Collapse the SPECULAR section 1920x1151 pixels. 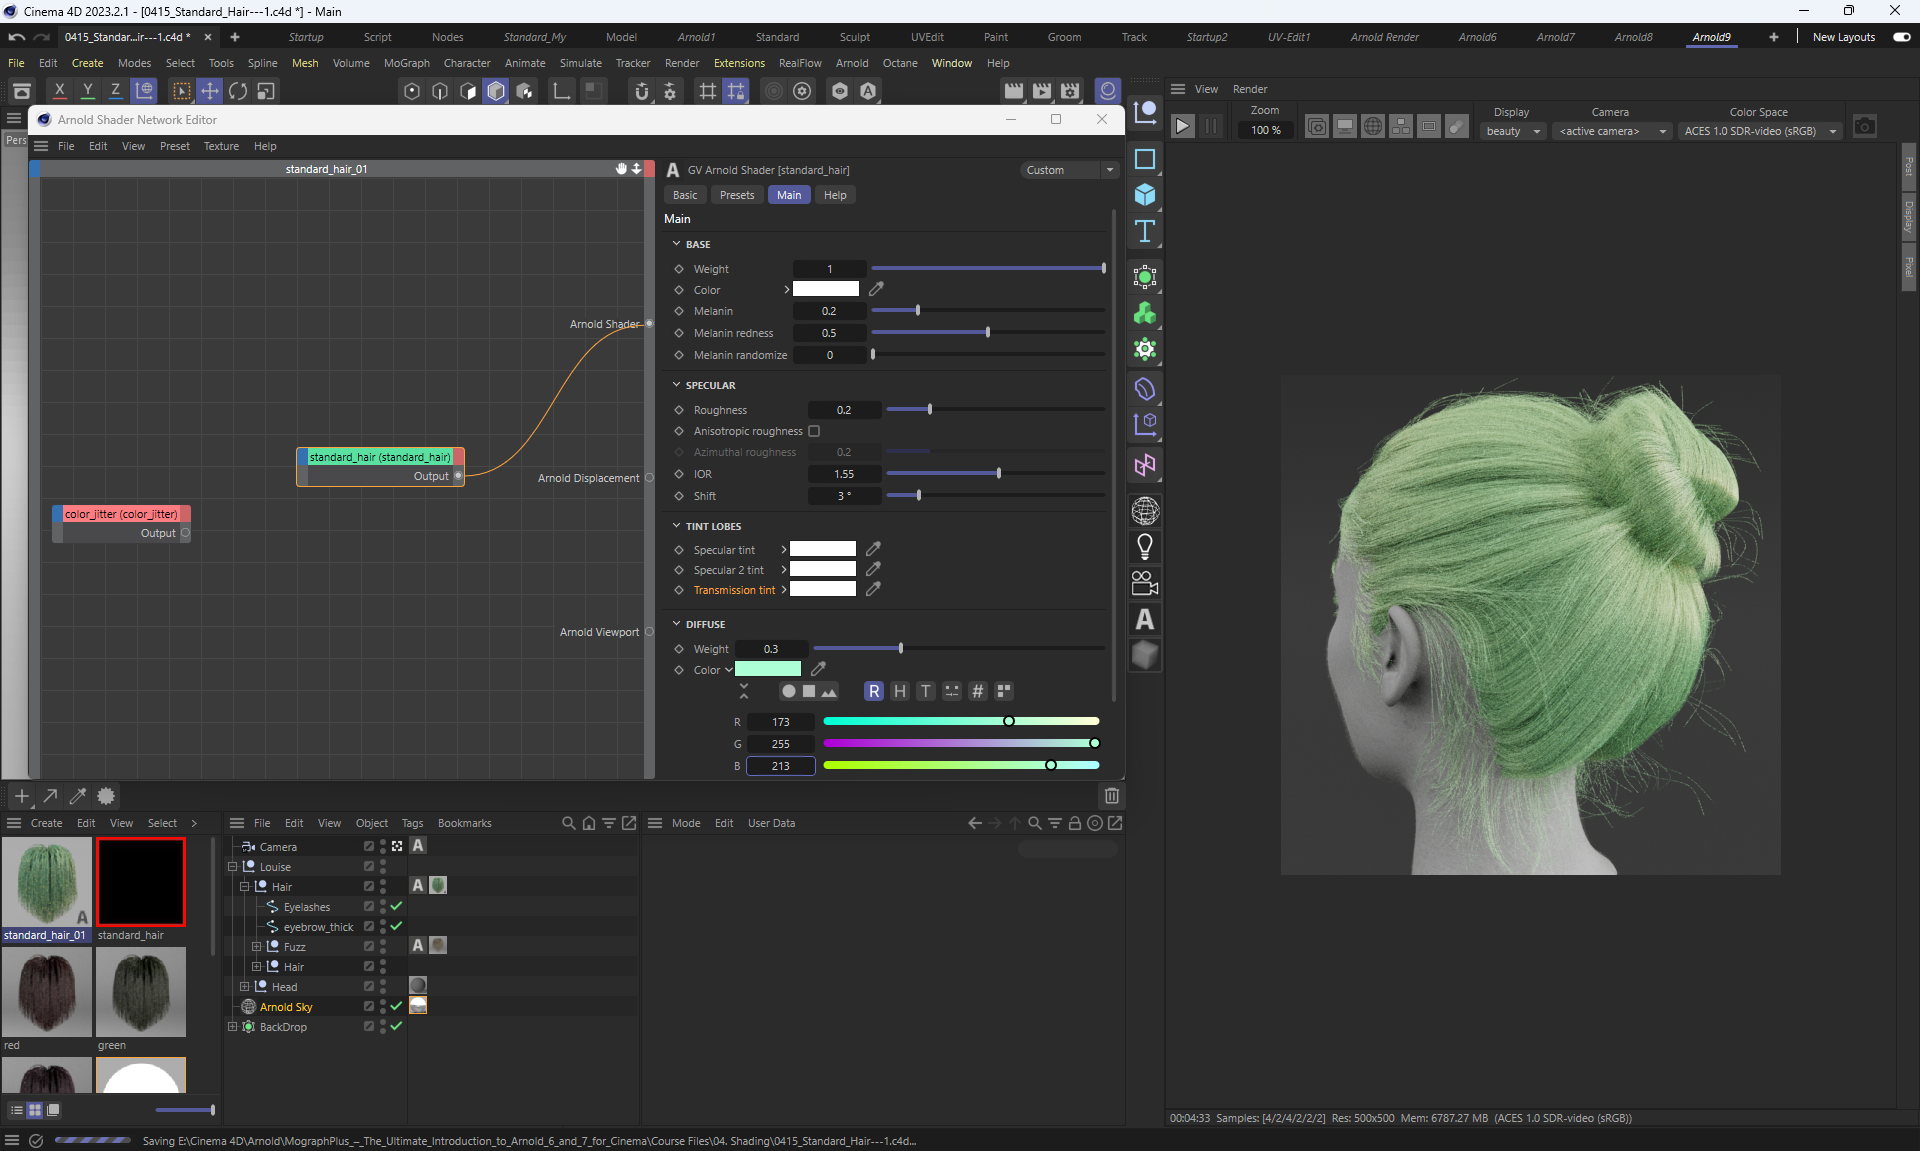677,385
